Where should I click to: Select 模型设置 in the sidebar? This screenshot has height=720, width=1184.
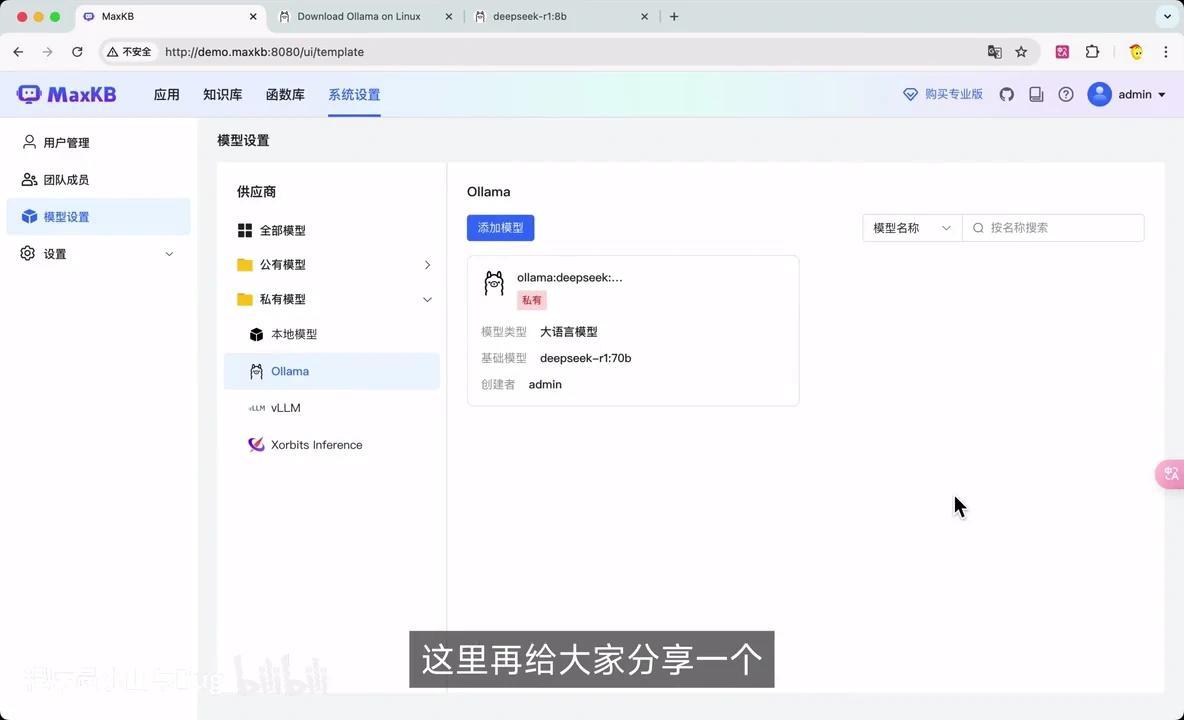point(98,217)
